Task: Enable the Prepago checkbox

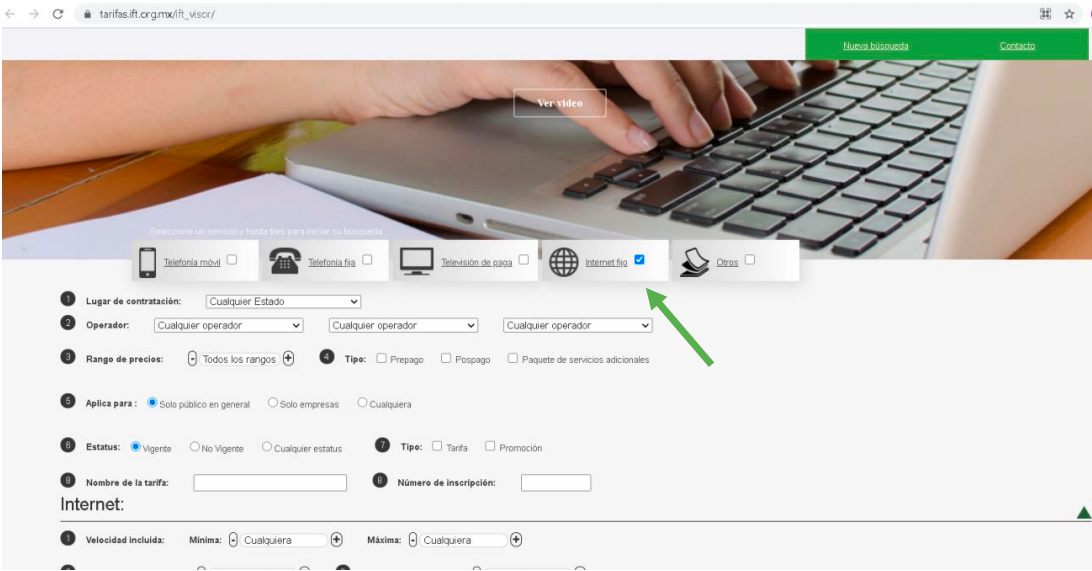Action: click(382, 360)
